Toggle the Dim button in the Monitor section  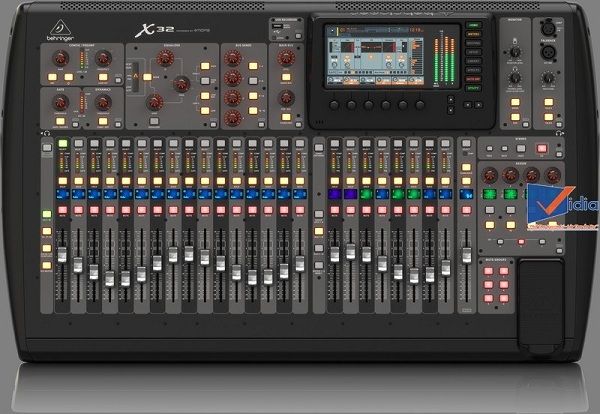coord(515,117)
